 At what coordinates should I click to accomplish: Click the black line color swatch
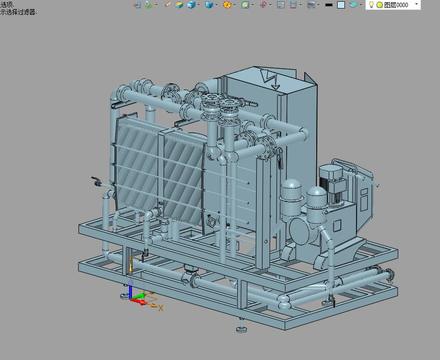(x=329, y=5)
